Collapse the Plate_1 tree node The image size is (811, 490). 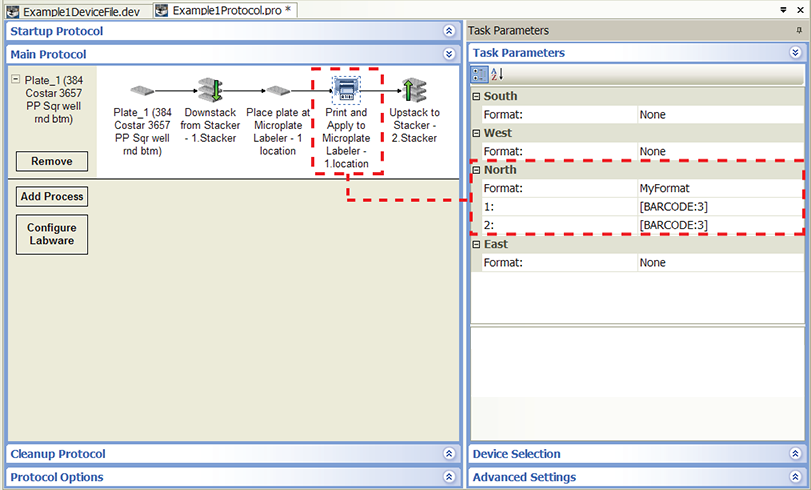coord(15,80)
